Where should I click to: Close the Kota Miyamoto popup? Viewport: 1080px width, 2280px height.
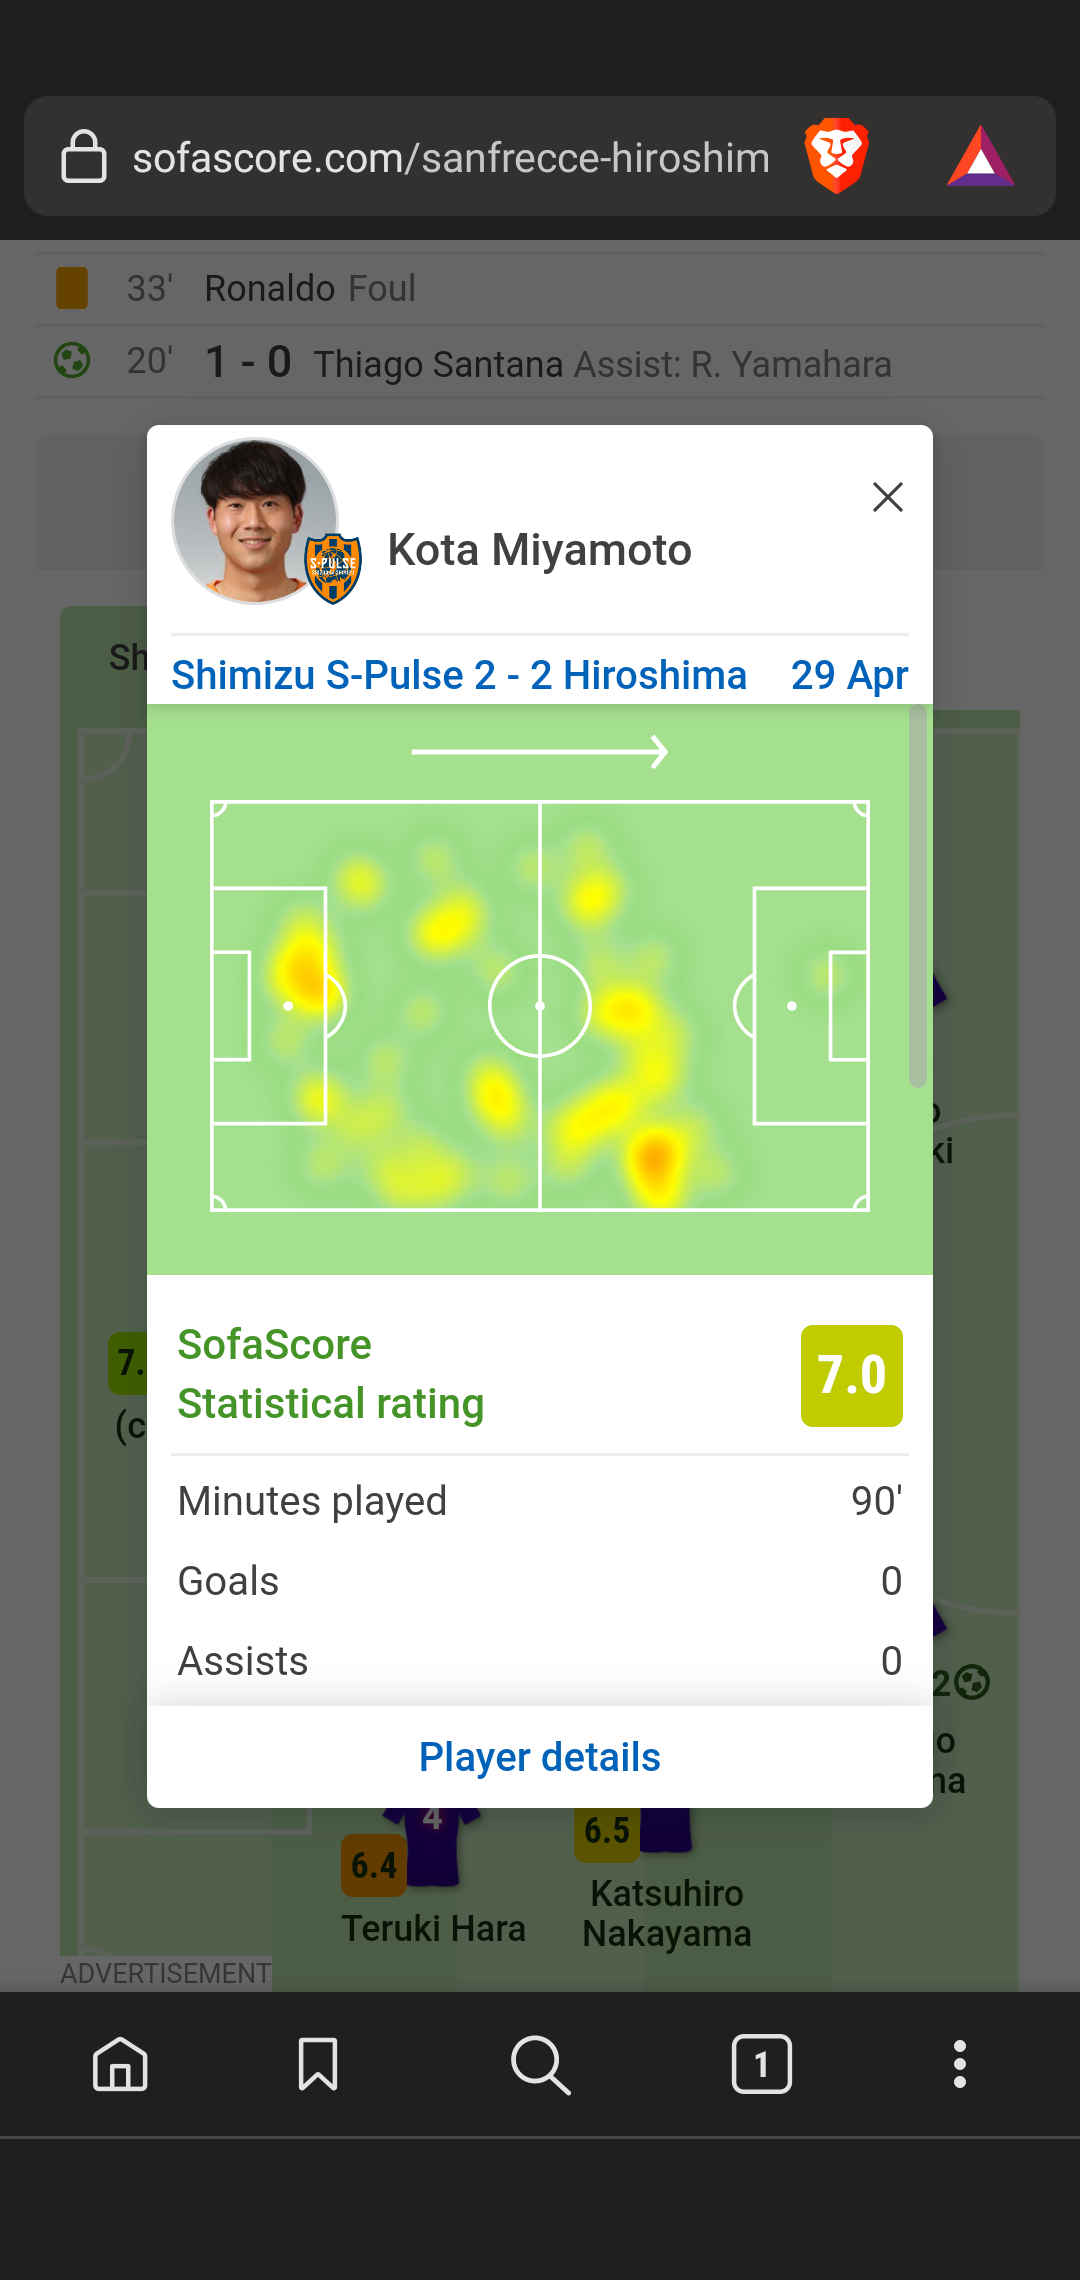point(887,497)
